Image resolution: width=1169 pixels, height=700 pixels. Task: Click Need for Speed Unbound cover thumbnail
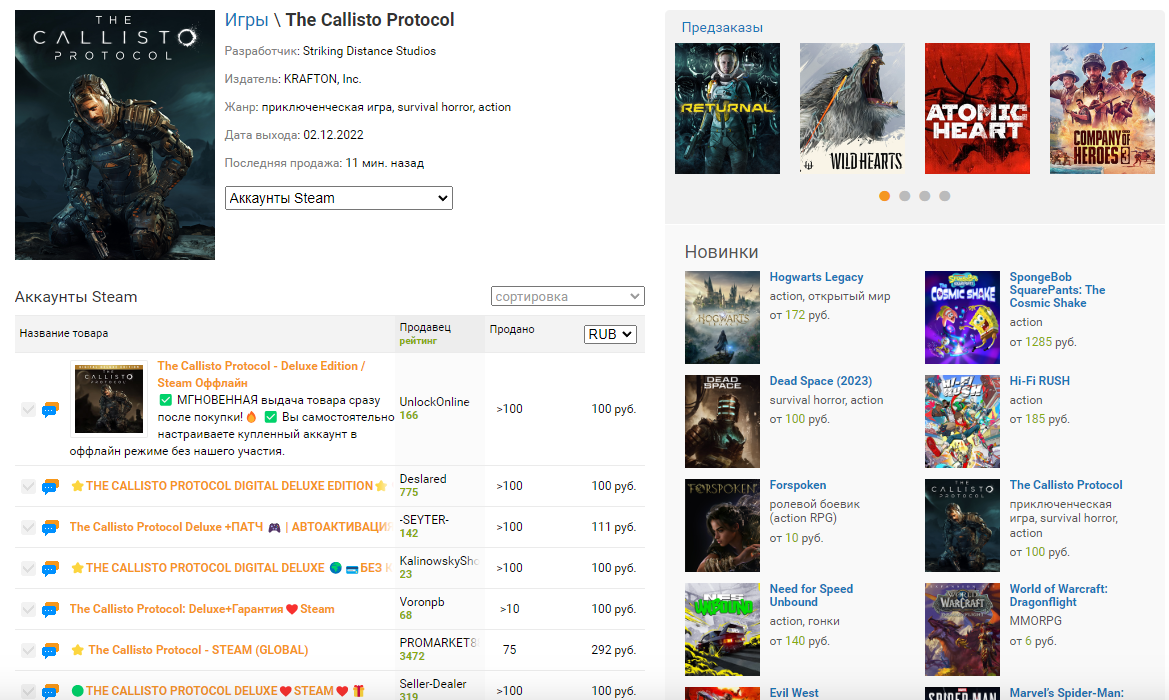(x=722, y=629)
